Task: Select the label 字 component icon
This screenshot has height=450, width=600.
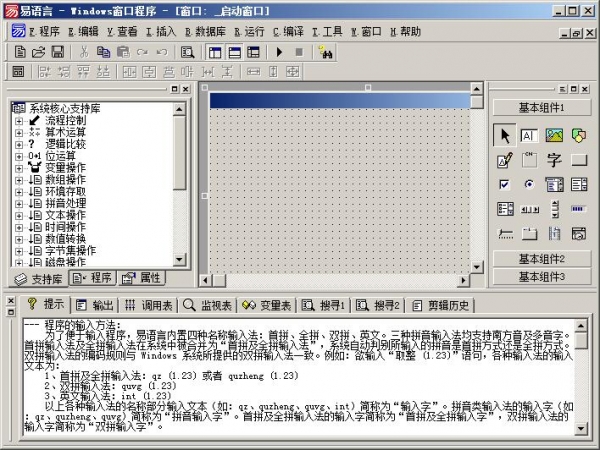Action: point(554,160)
